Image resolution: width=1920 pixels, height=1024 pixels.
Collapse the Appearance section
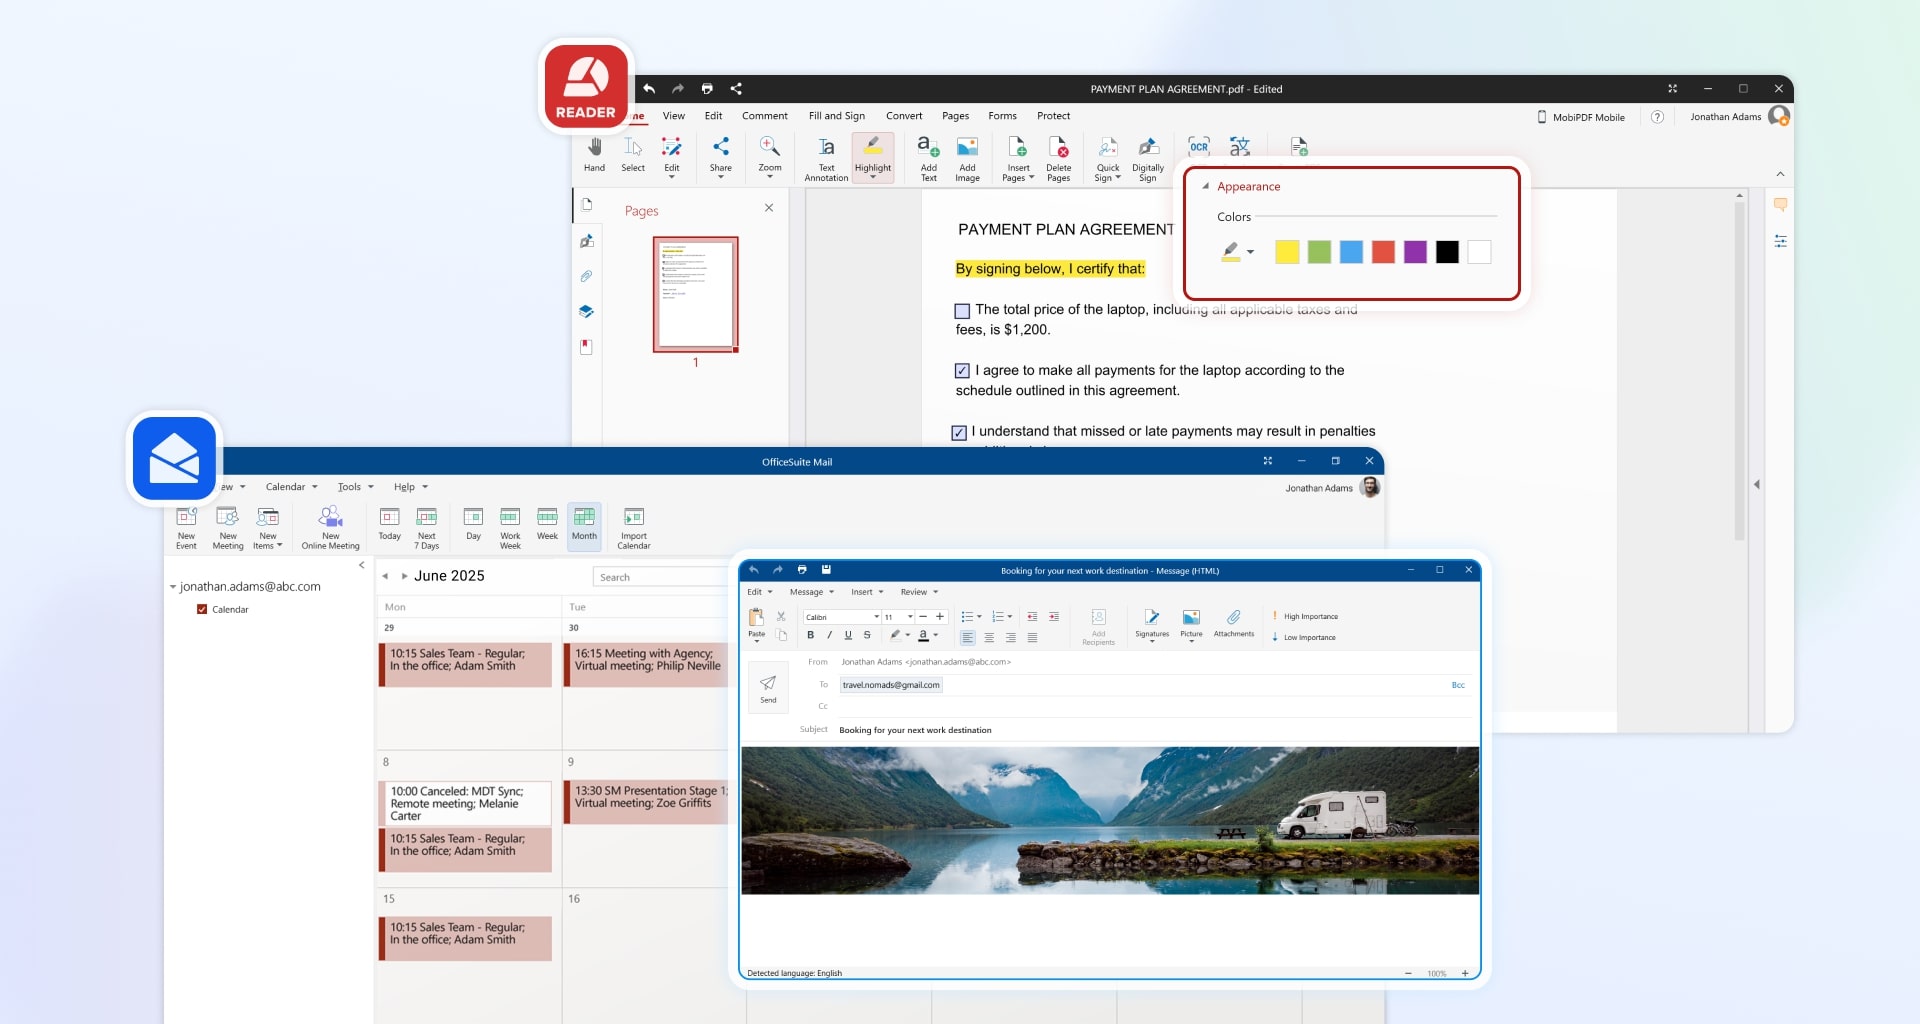coord(1206,187)
